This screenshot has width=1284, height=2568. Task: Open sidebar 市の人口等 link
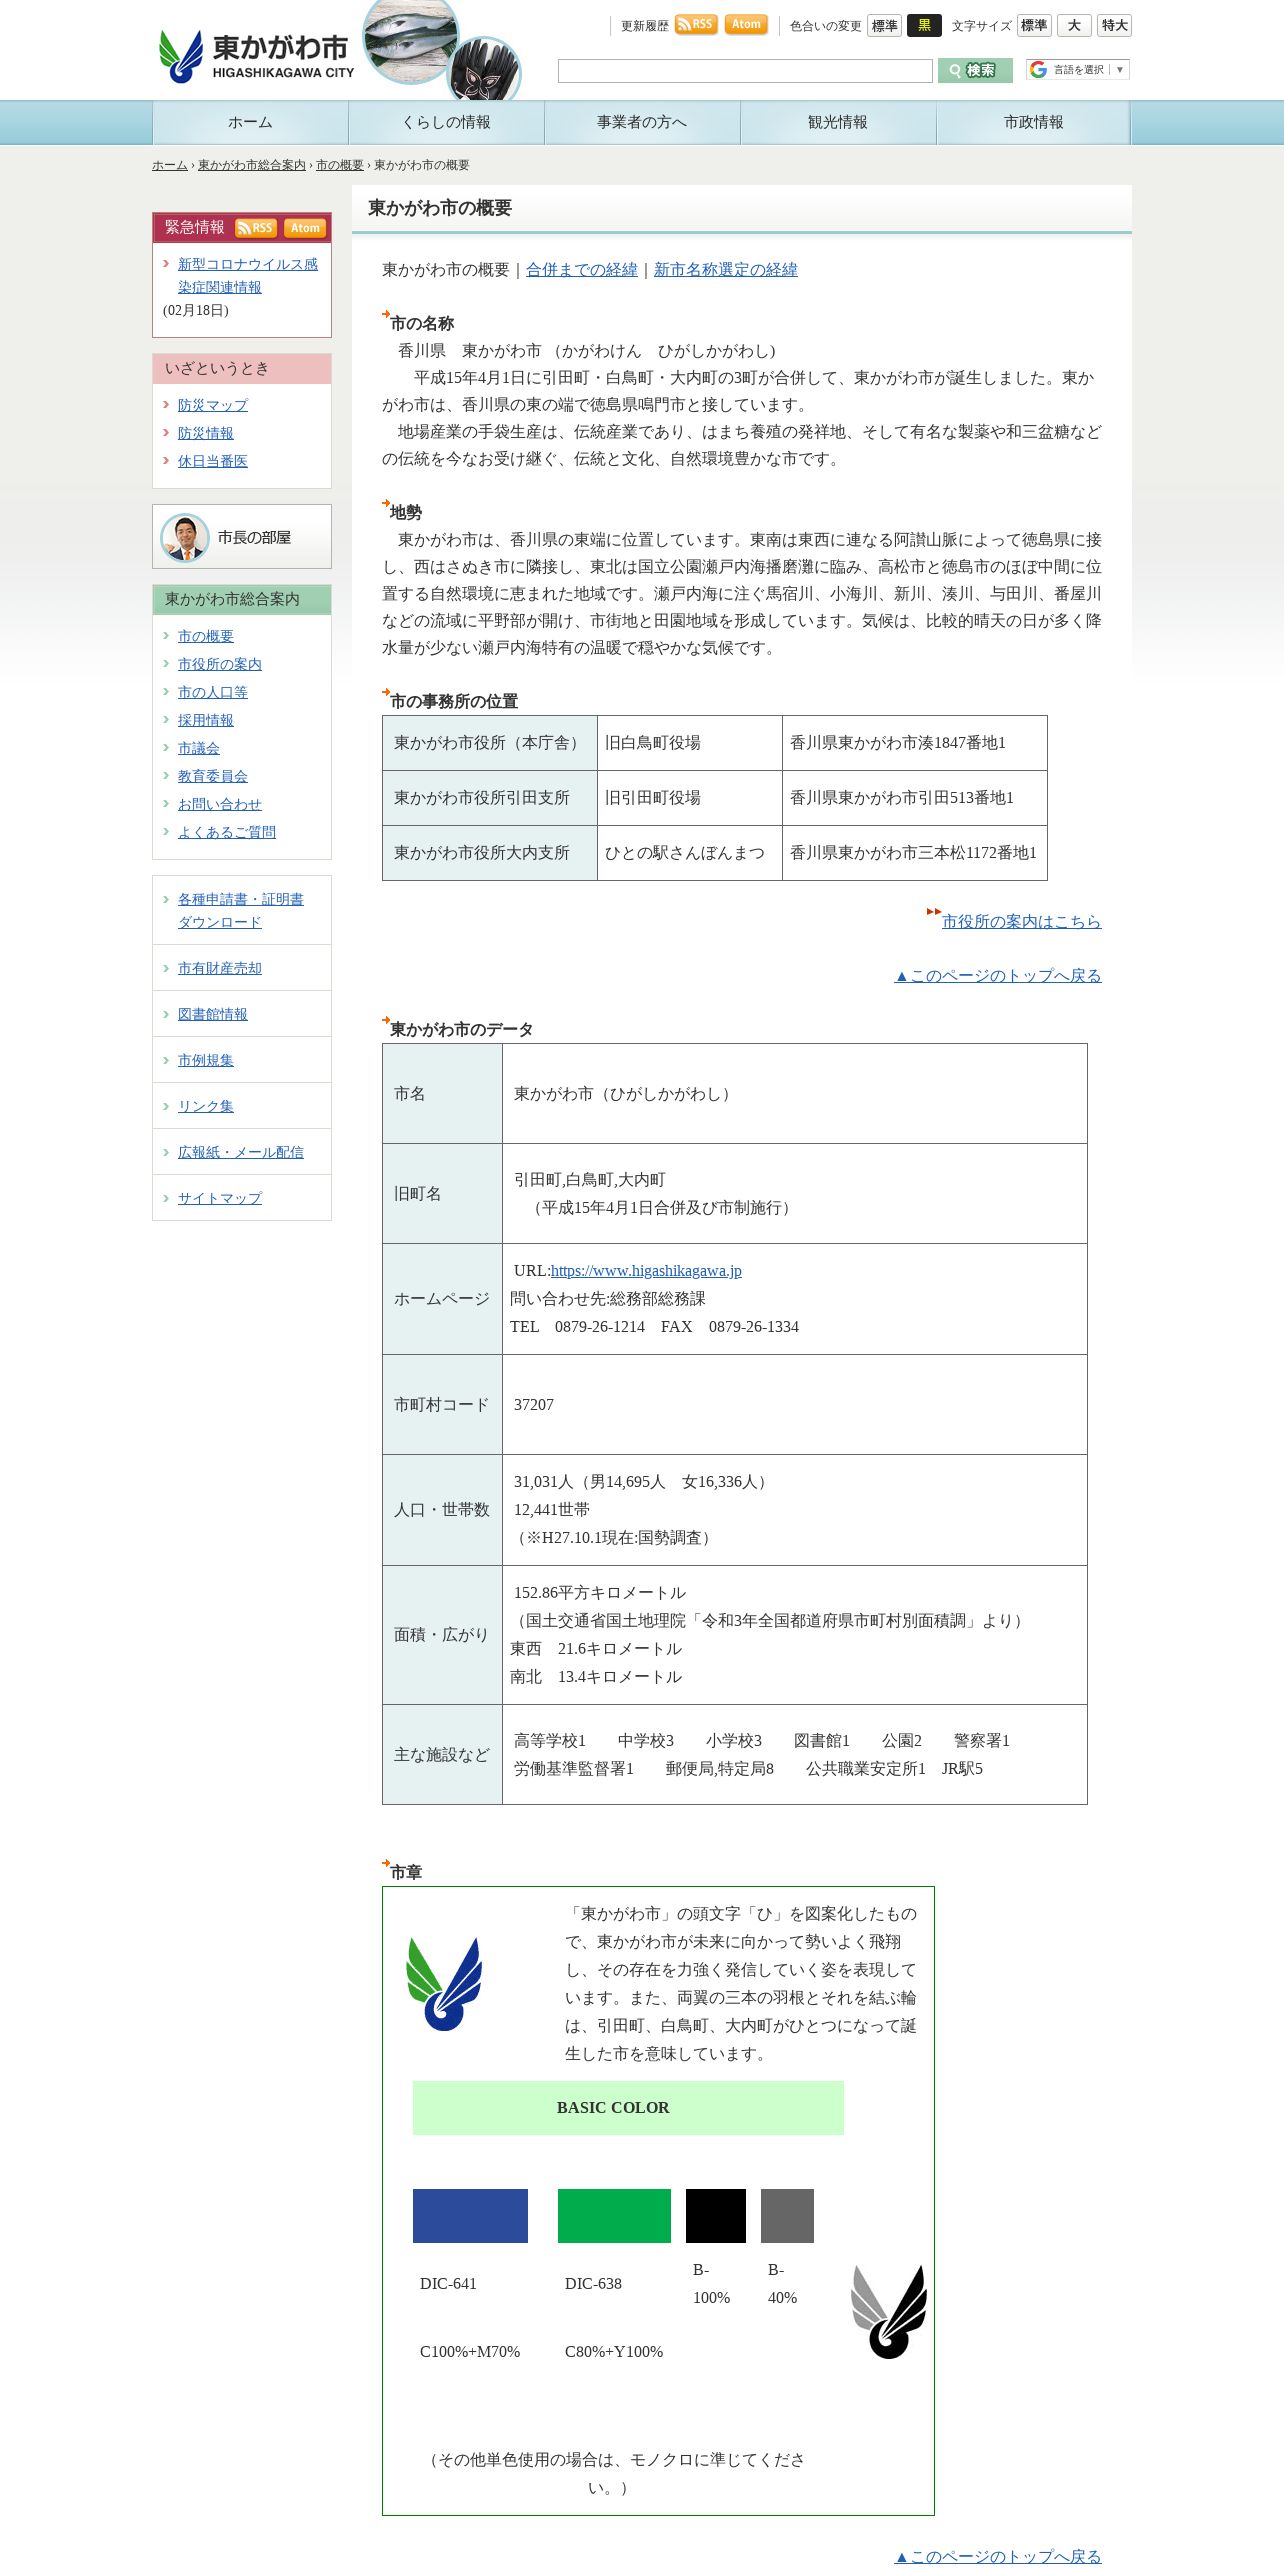[x=213, y=692]
